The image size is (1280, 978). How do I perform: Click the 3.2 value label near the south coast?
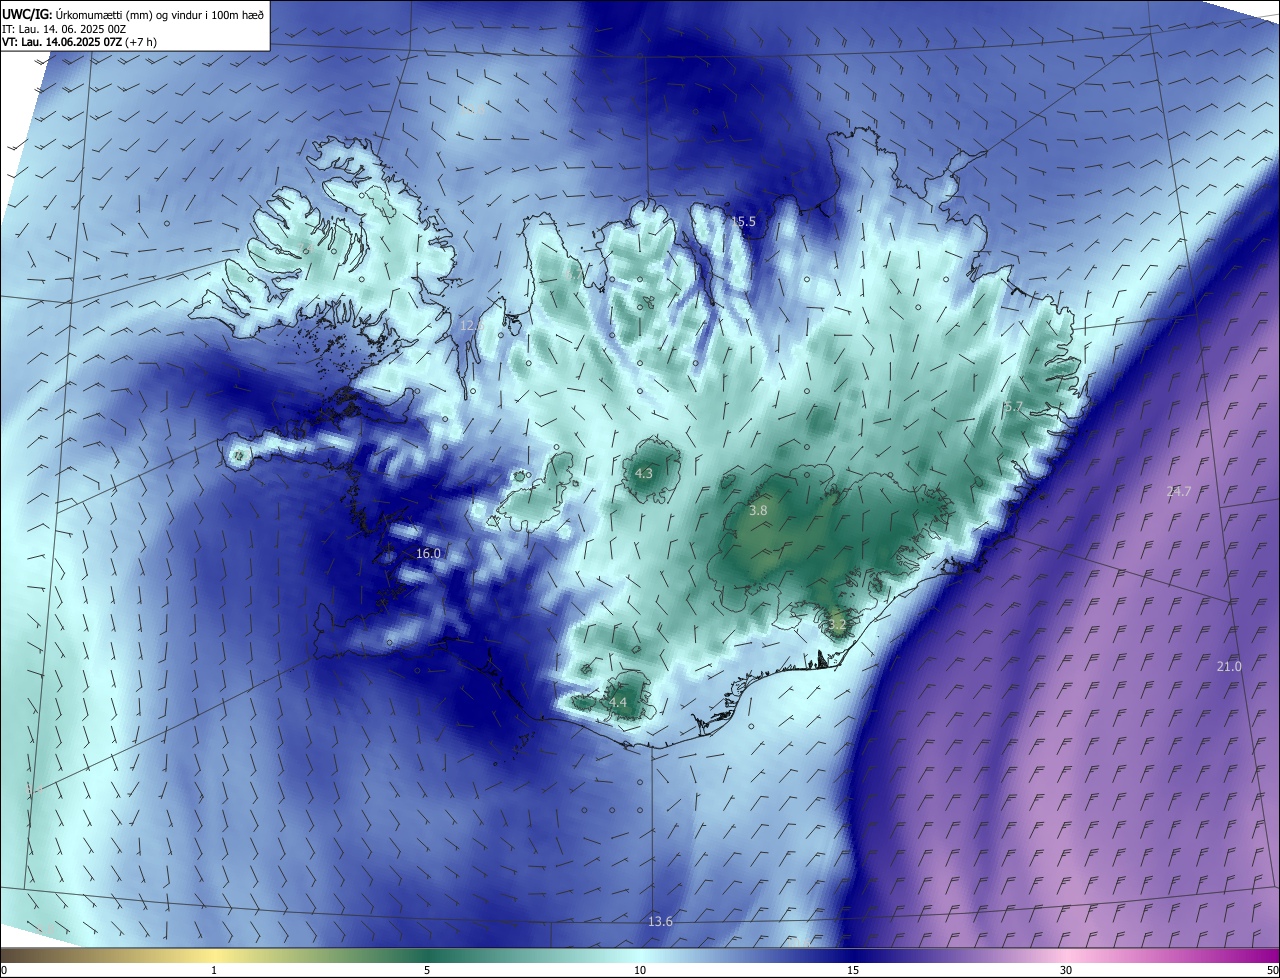[x=838, y=624]
